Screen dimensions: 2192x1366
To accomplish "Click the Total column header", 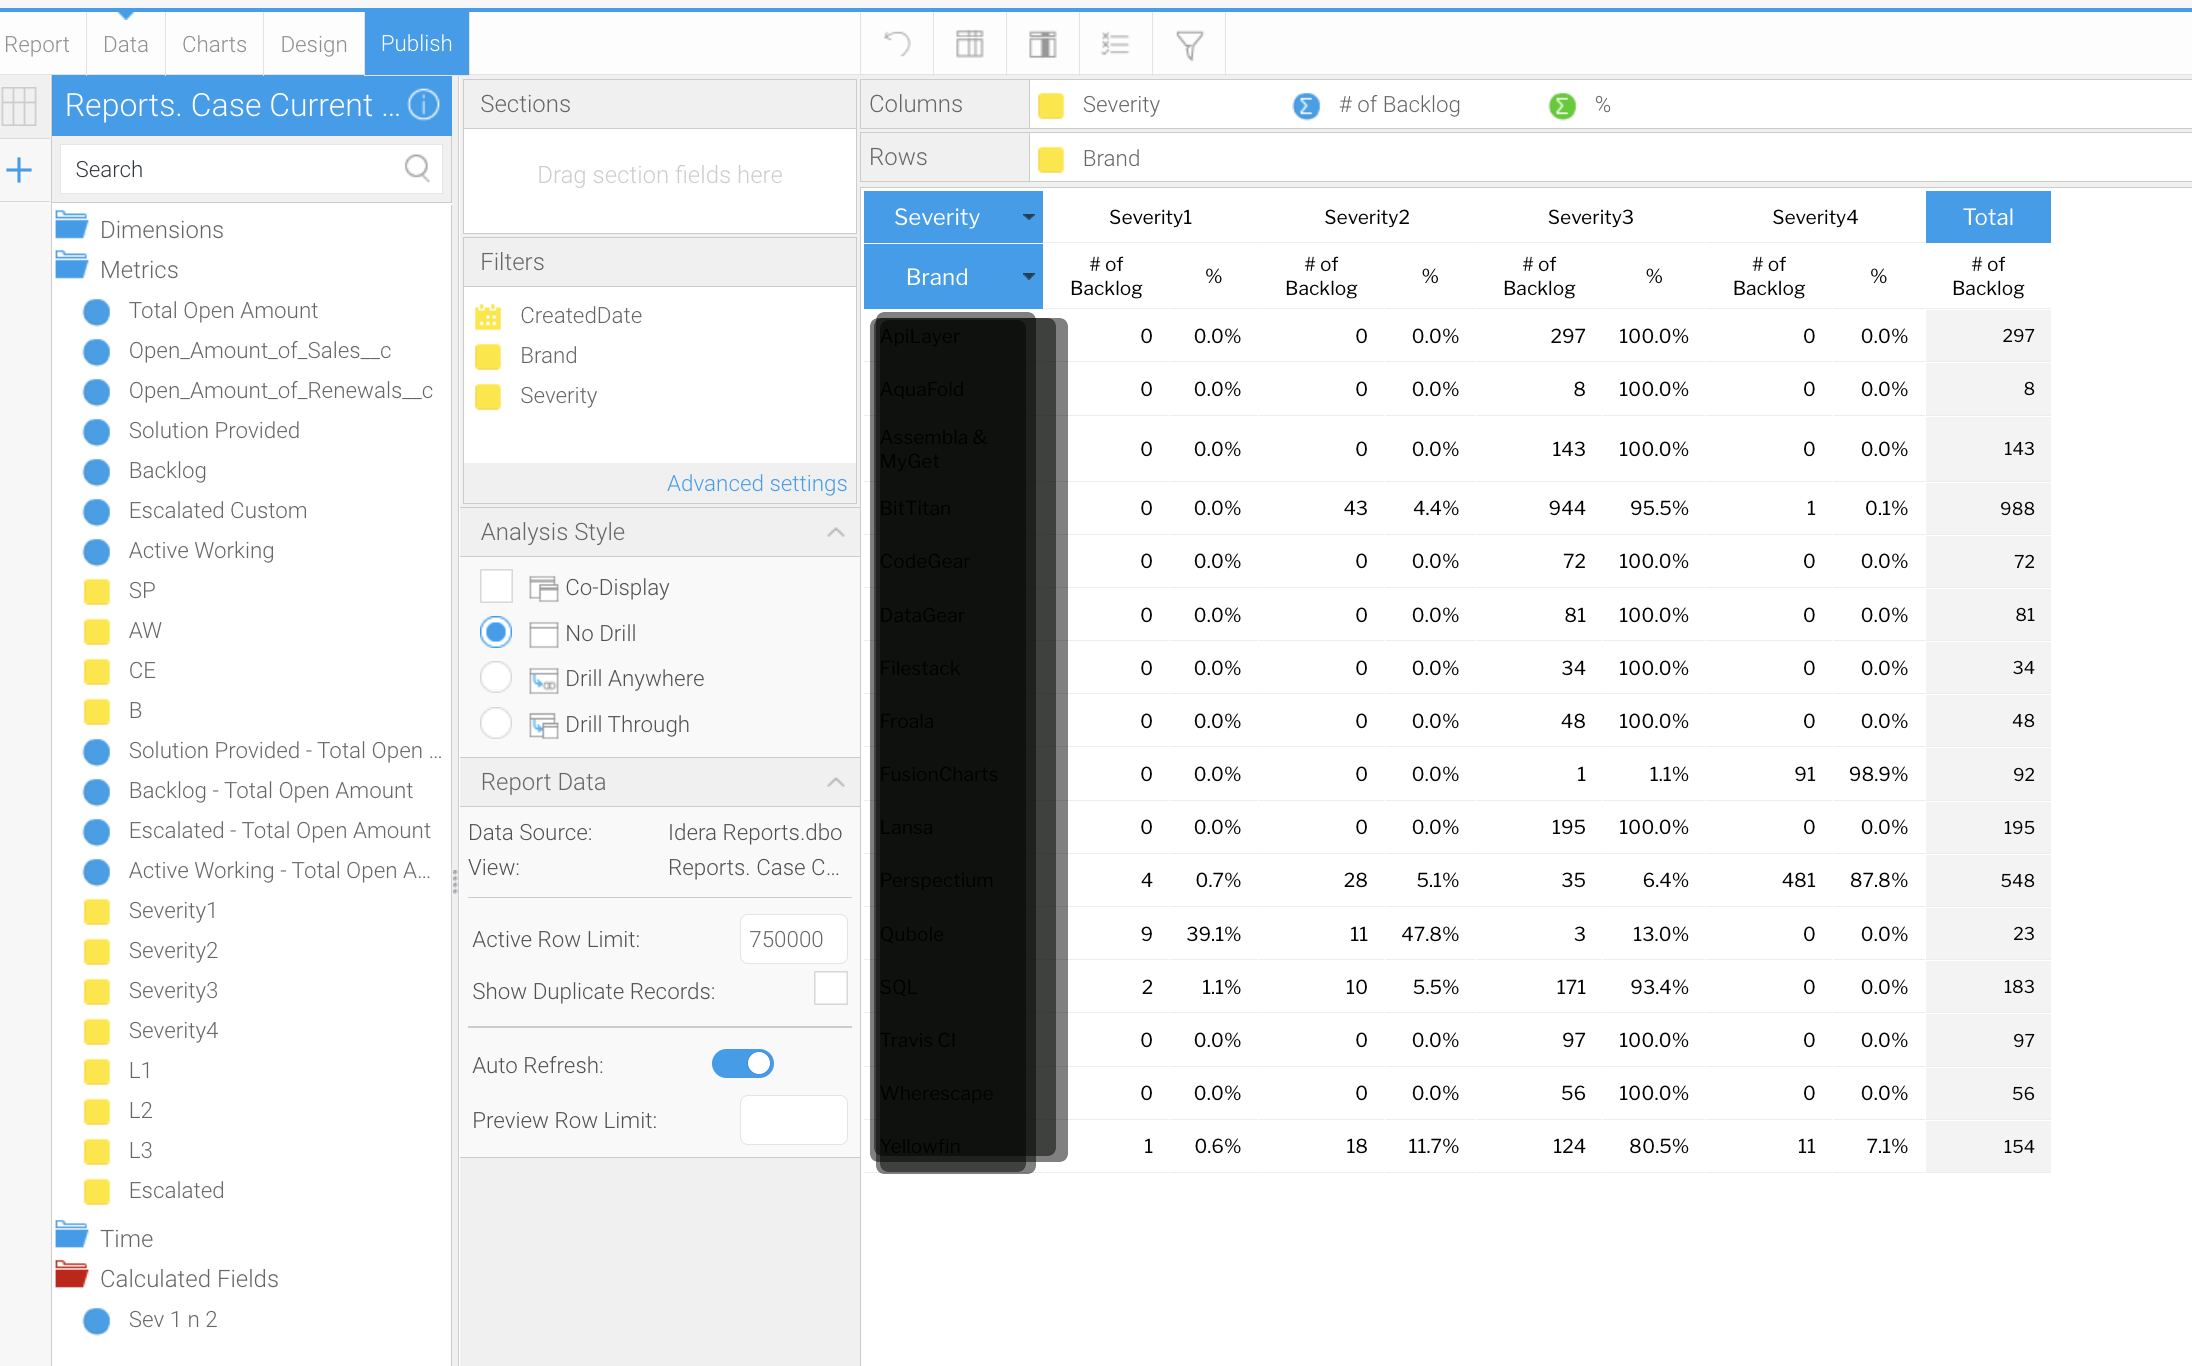I will 1988,217.
